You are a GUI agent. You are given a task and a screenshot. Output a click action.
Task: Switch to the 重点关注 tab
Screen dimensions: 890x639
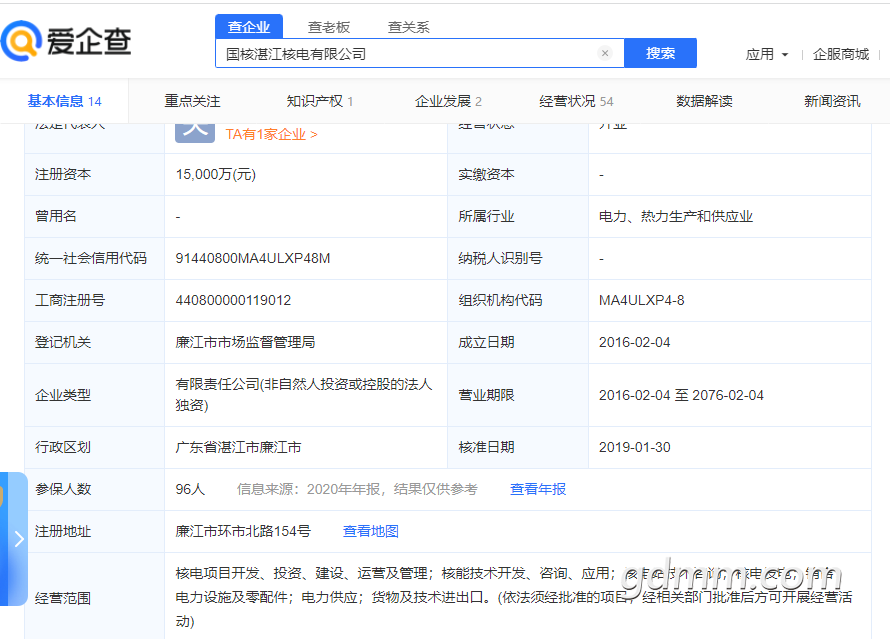(x=192, y=102)
